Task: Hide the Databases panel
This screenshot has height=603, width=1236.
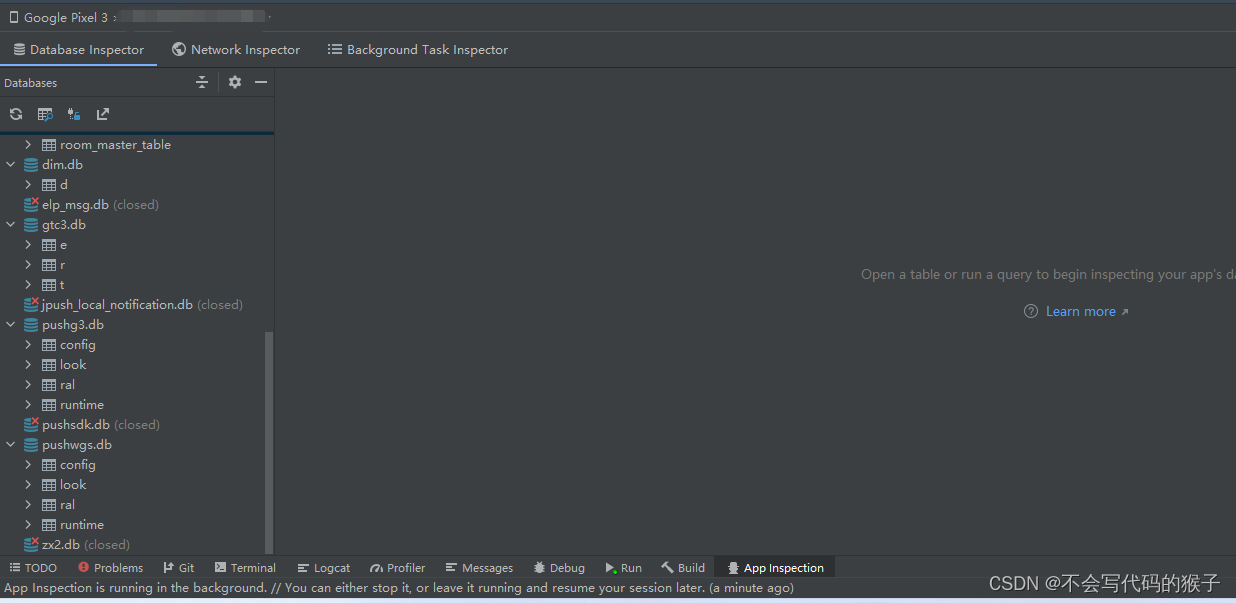Action: pyautogui.click(x=260, y=82)
